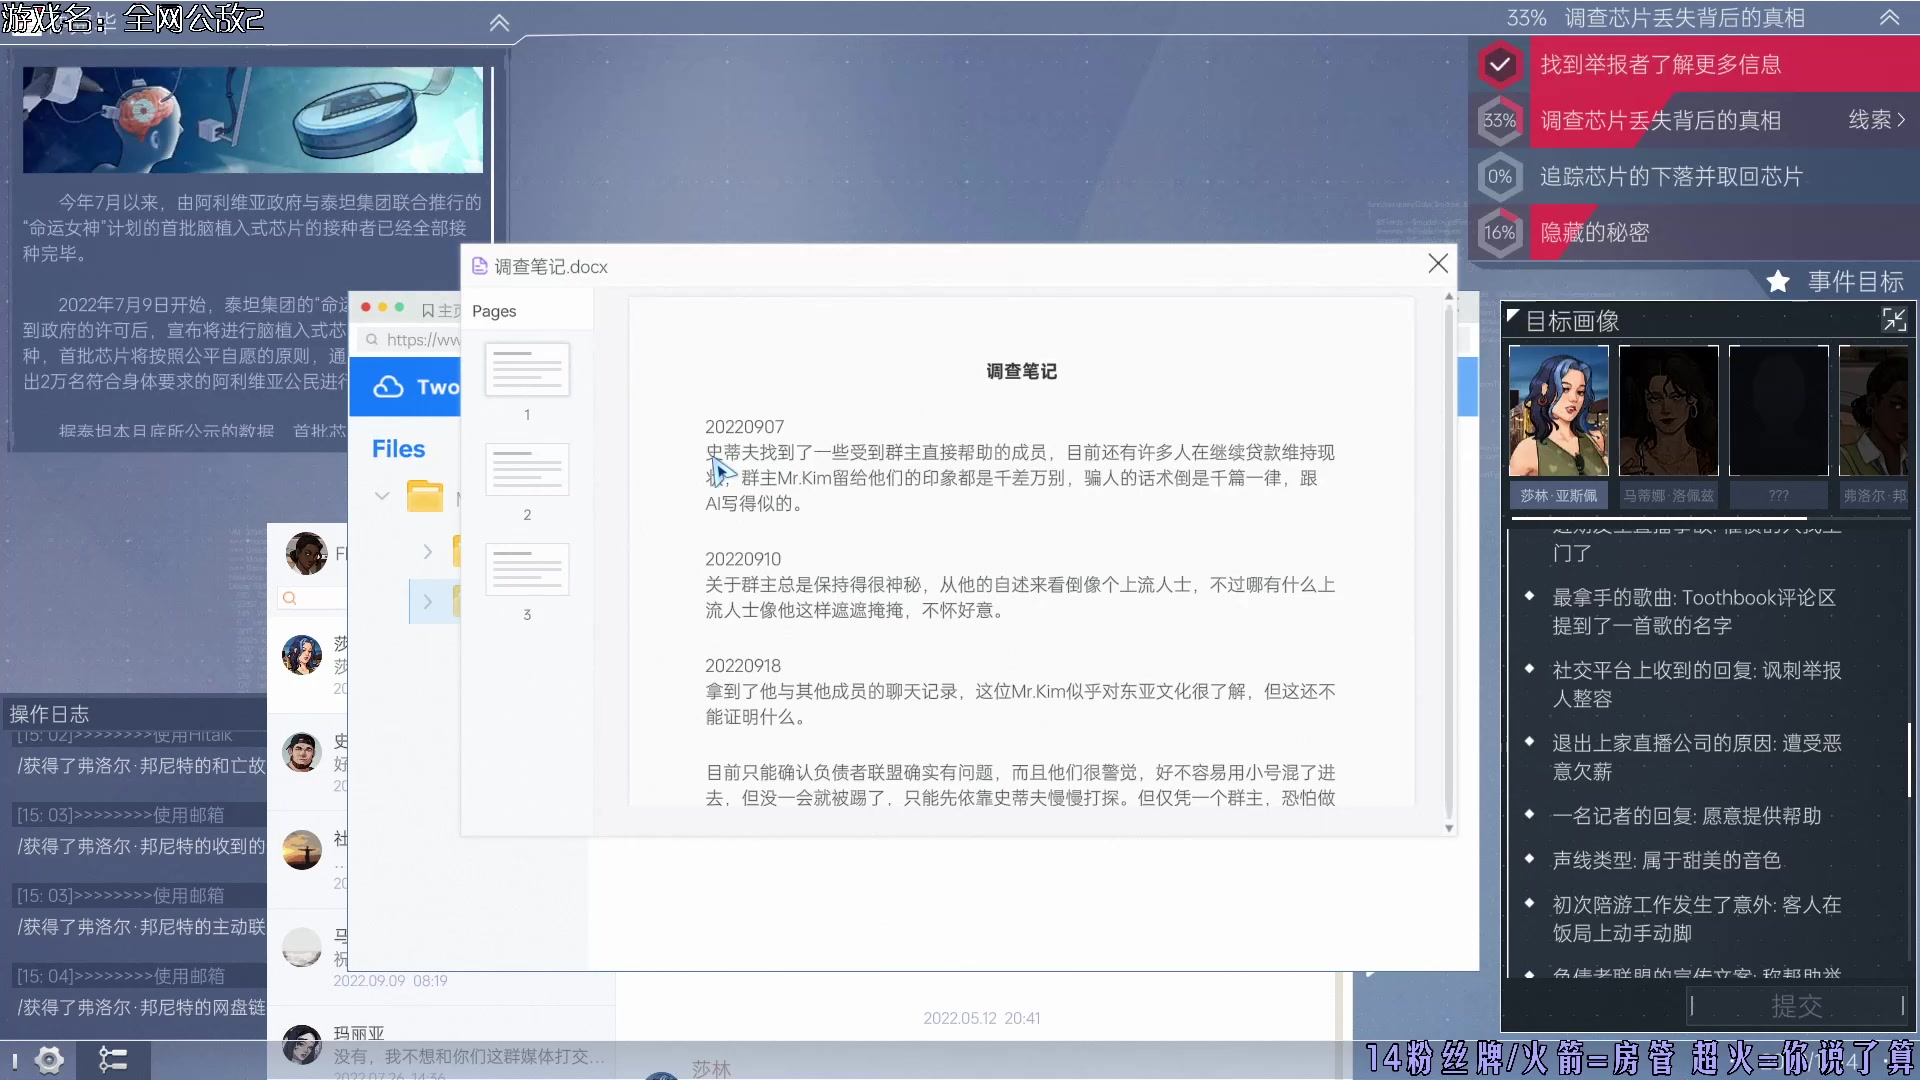The height and width of the screenshot is (1080, 1920).
Task: Open the settings gear in the taskbar
Action: click(48, 1060)
